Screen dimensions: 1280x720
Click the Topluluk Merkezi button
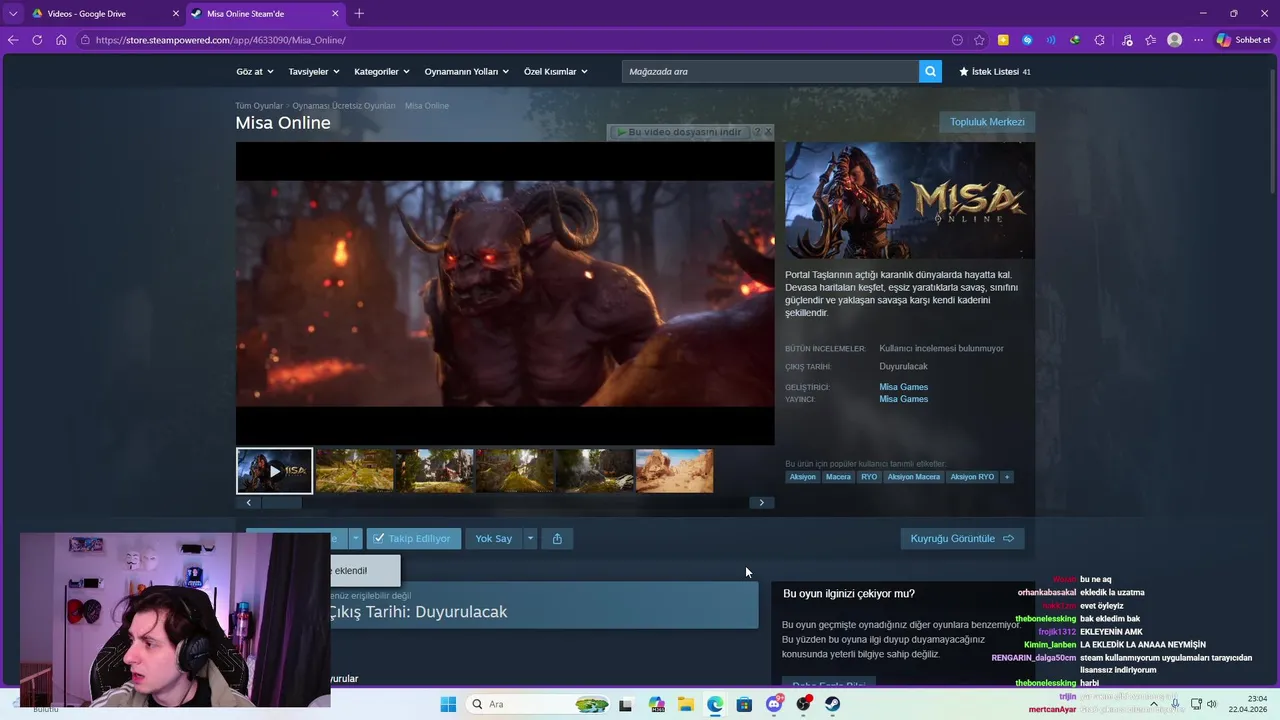pyautogui.click(x=987, y=122)
